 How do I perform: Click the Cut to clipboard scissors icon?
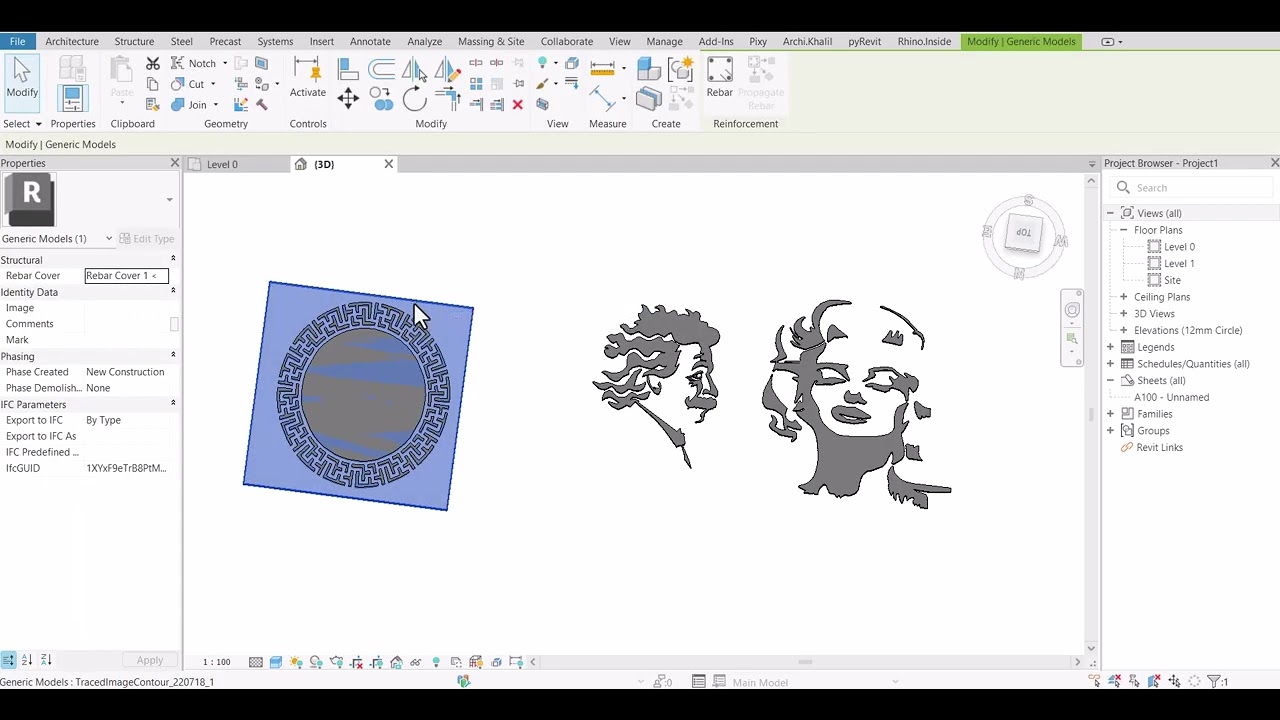tap(153, 63)
